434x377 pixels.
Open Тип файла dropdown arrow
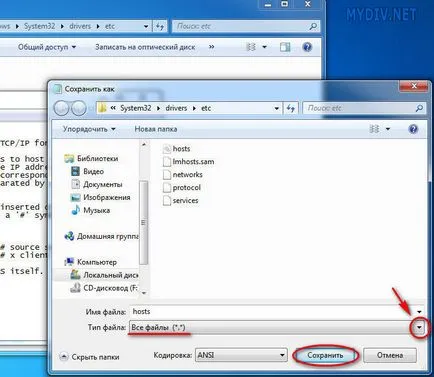pos(419,328)
